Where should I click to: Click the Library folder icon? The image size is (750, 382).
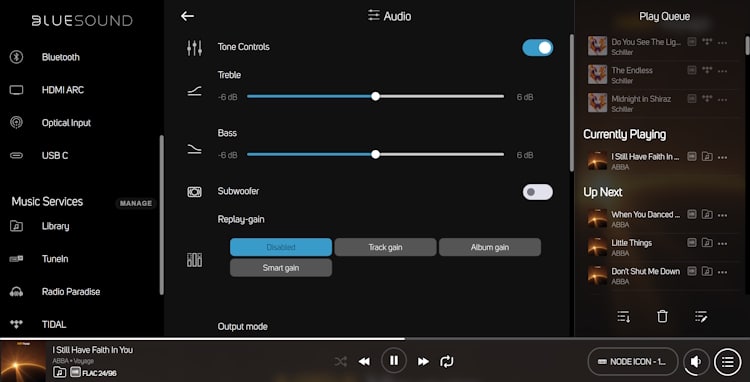tap(17, 226)
